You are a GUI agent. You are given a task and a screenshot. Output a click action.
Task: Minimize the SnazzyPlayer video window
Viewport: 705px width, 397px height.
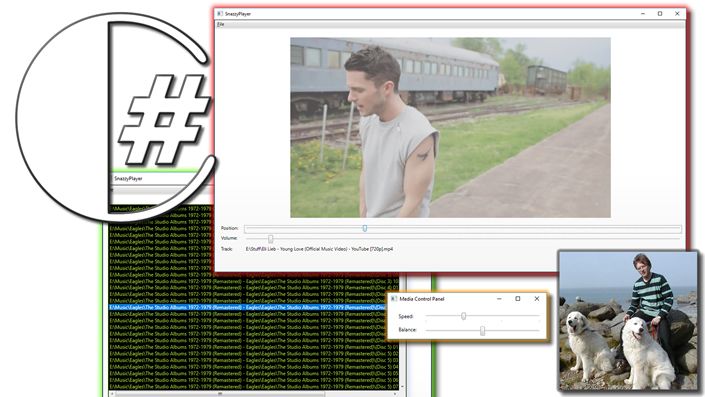coord(643,14)
